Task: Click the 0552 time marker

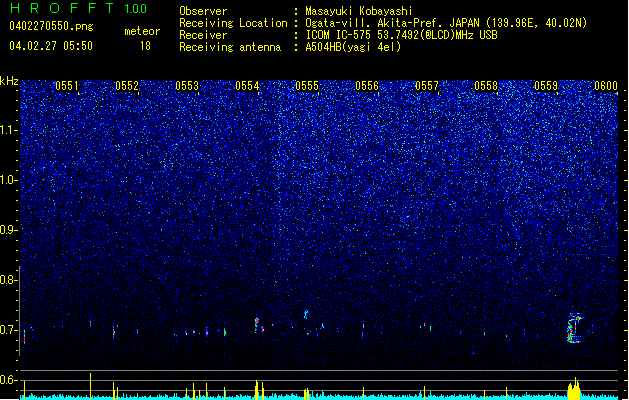Action: [x=127, y=86]
